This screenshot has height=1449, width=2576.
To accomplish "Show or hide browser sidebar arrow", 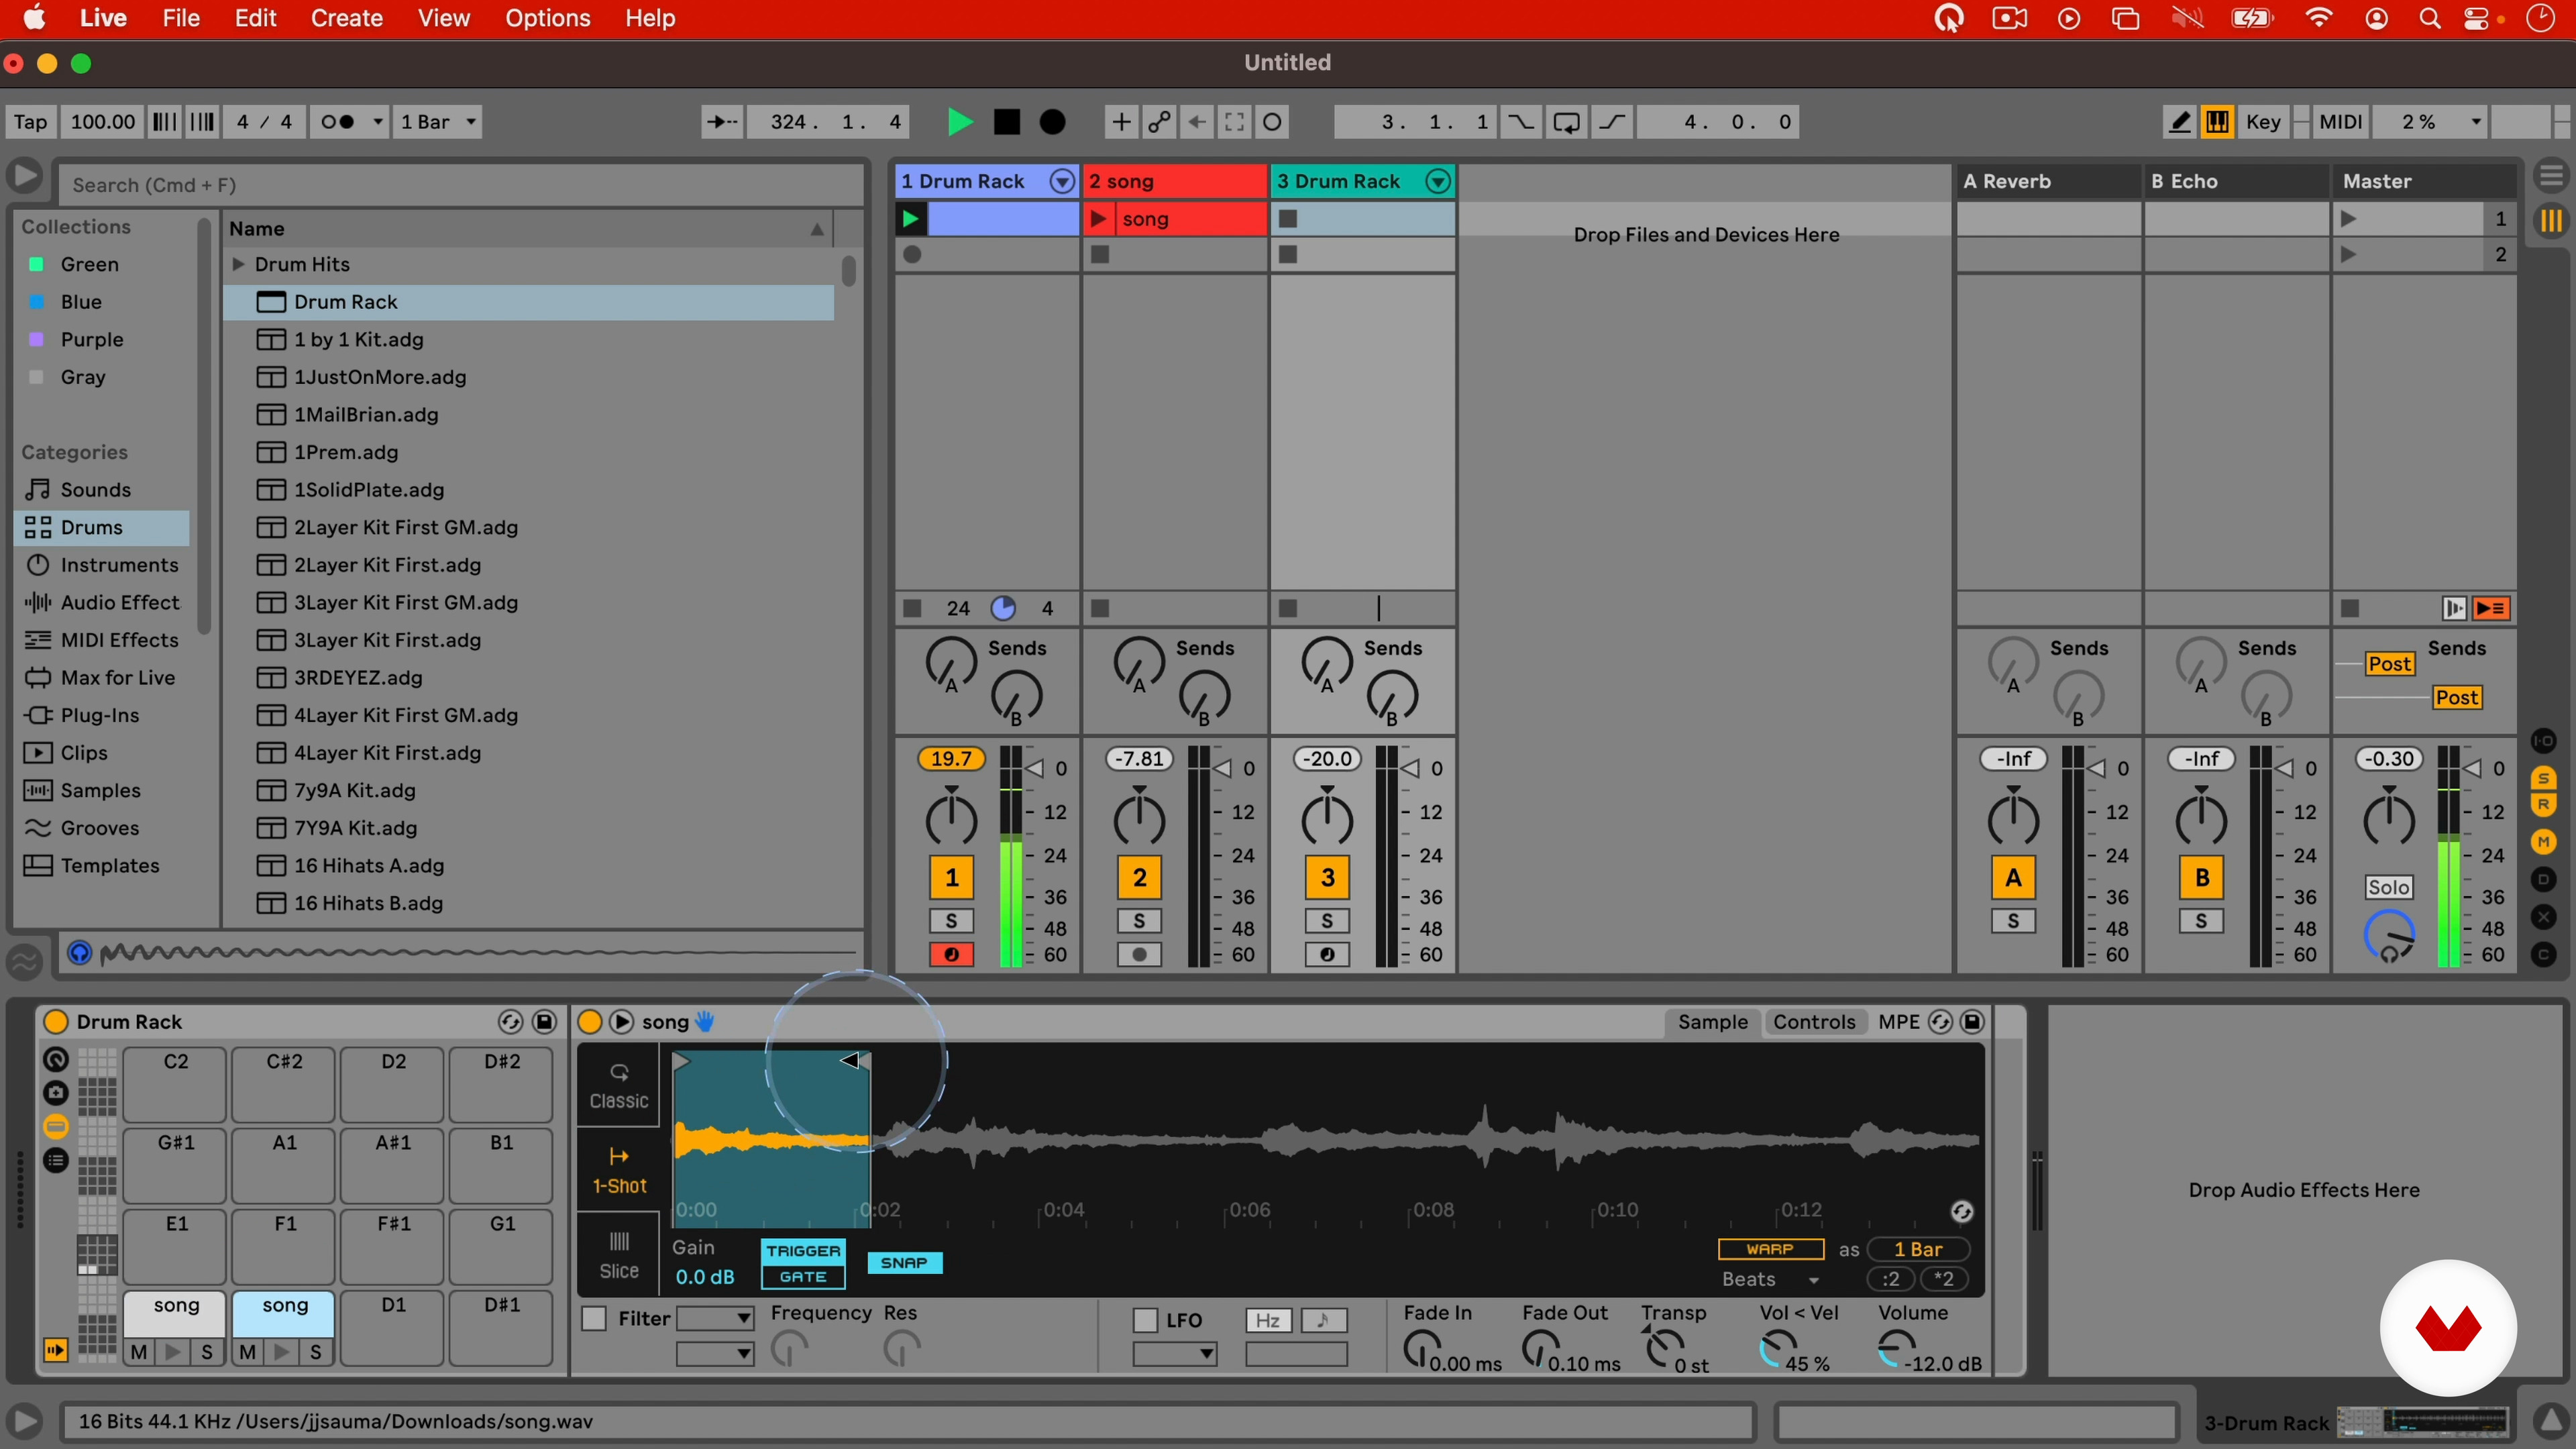I will tap(25, 176).
